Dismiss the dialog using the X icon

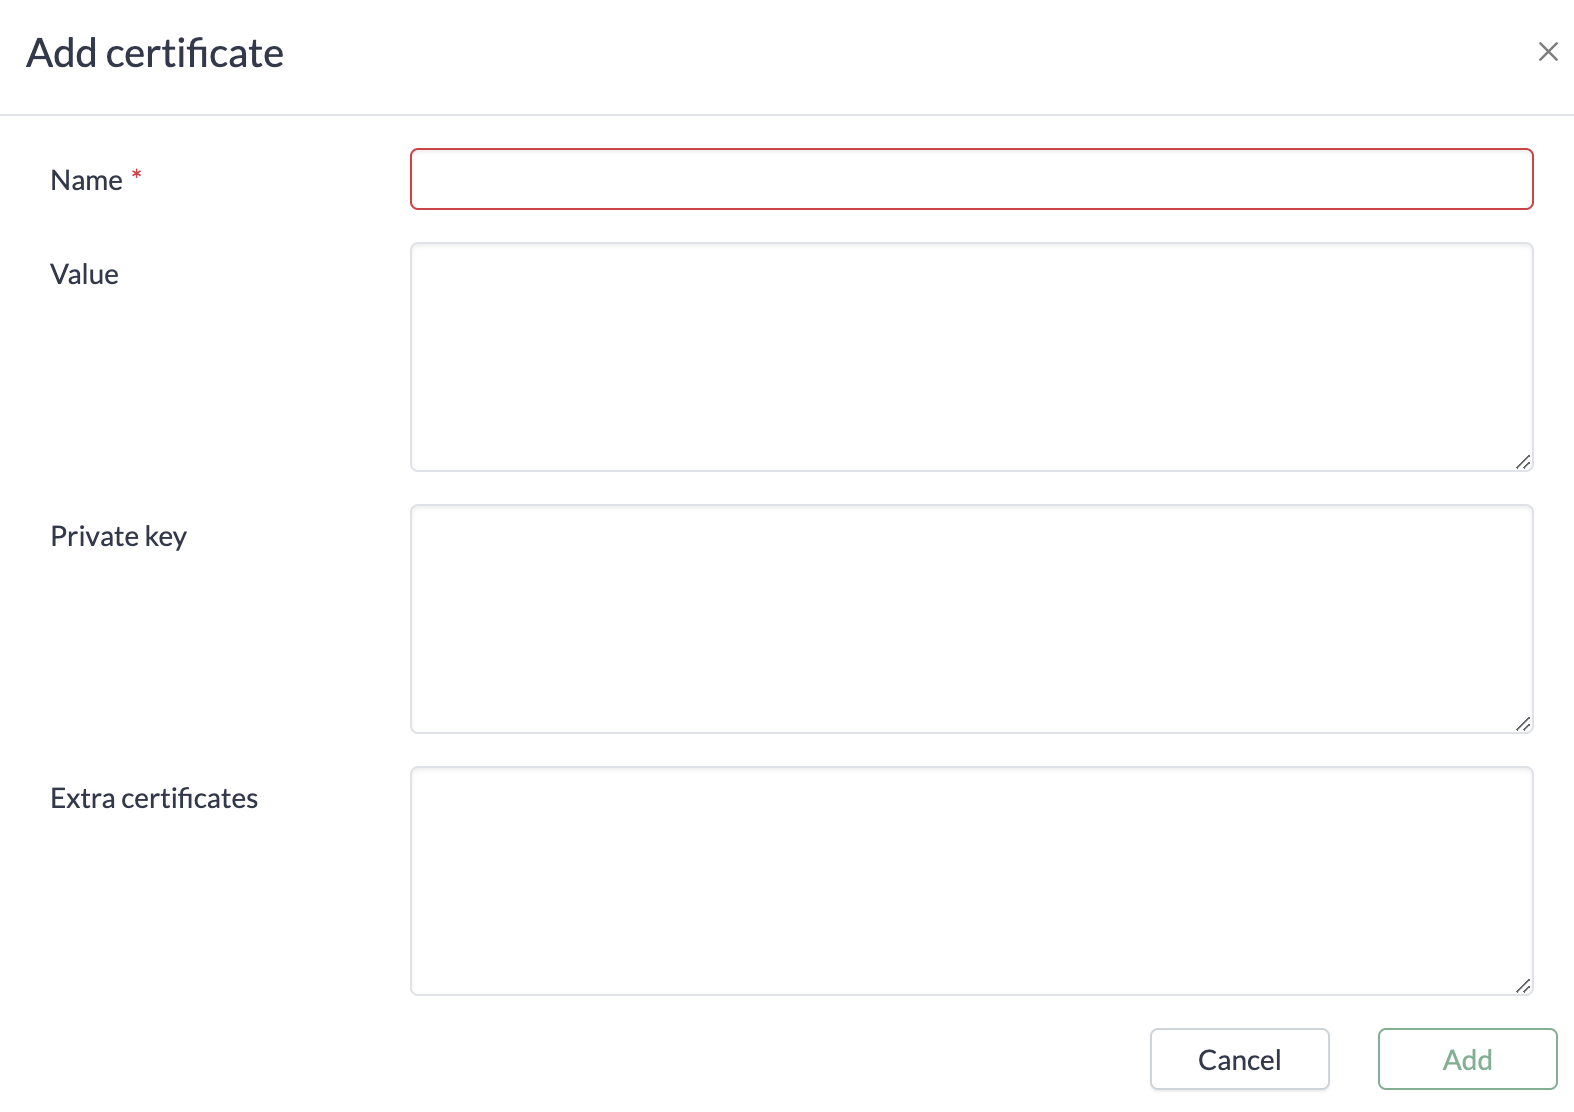1547,52
